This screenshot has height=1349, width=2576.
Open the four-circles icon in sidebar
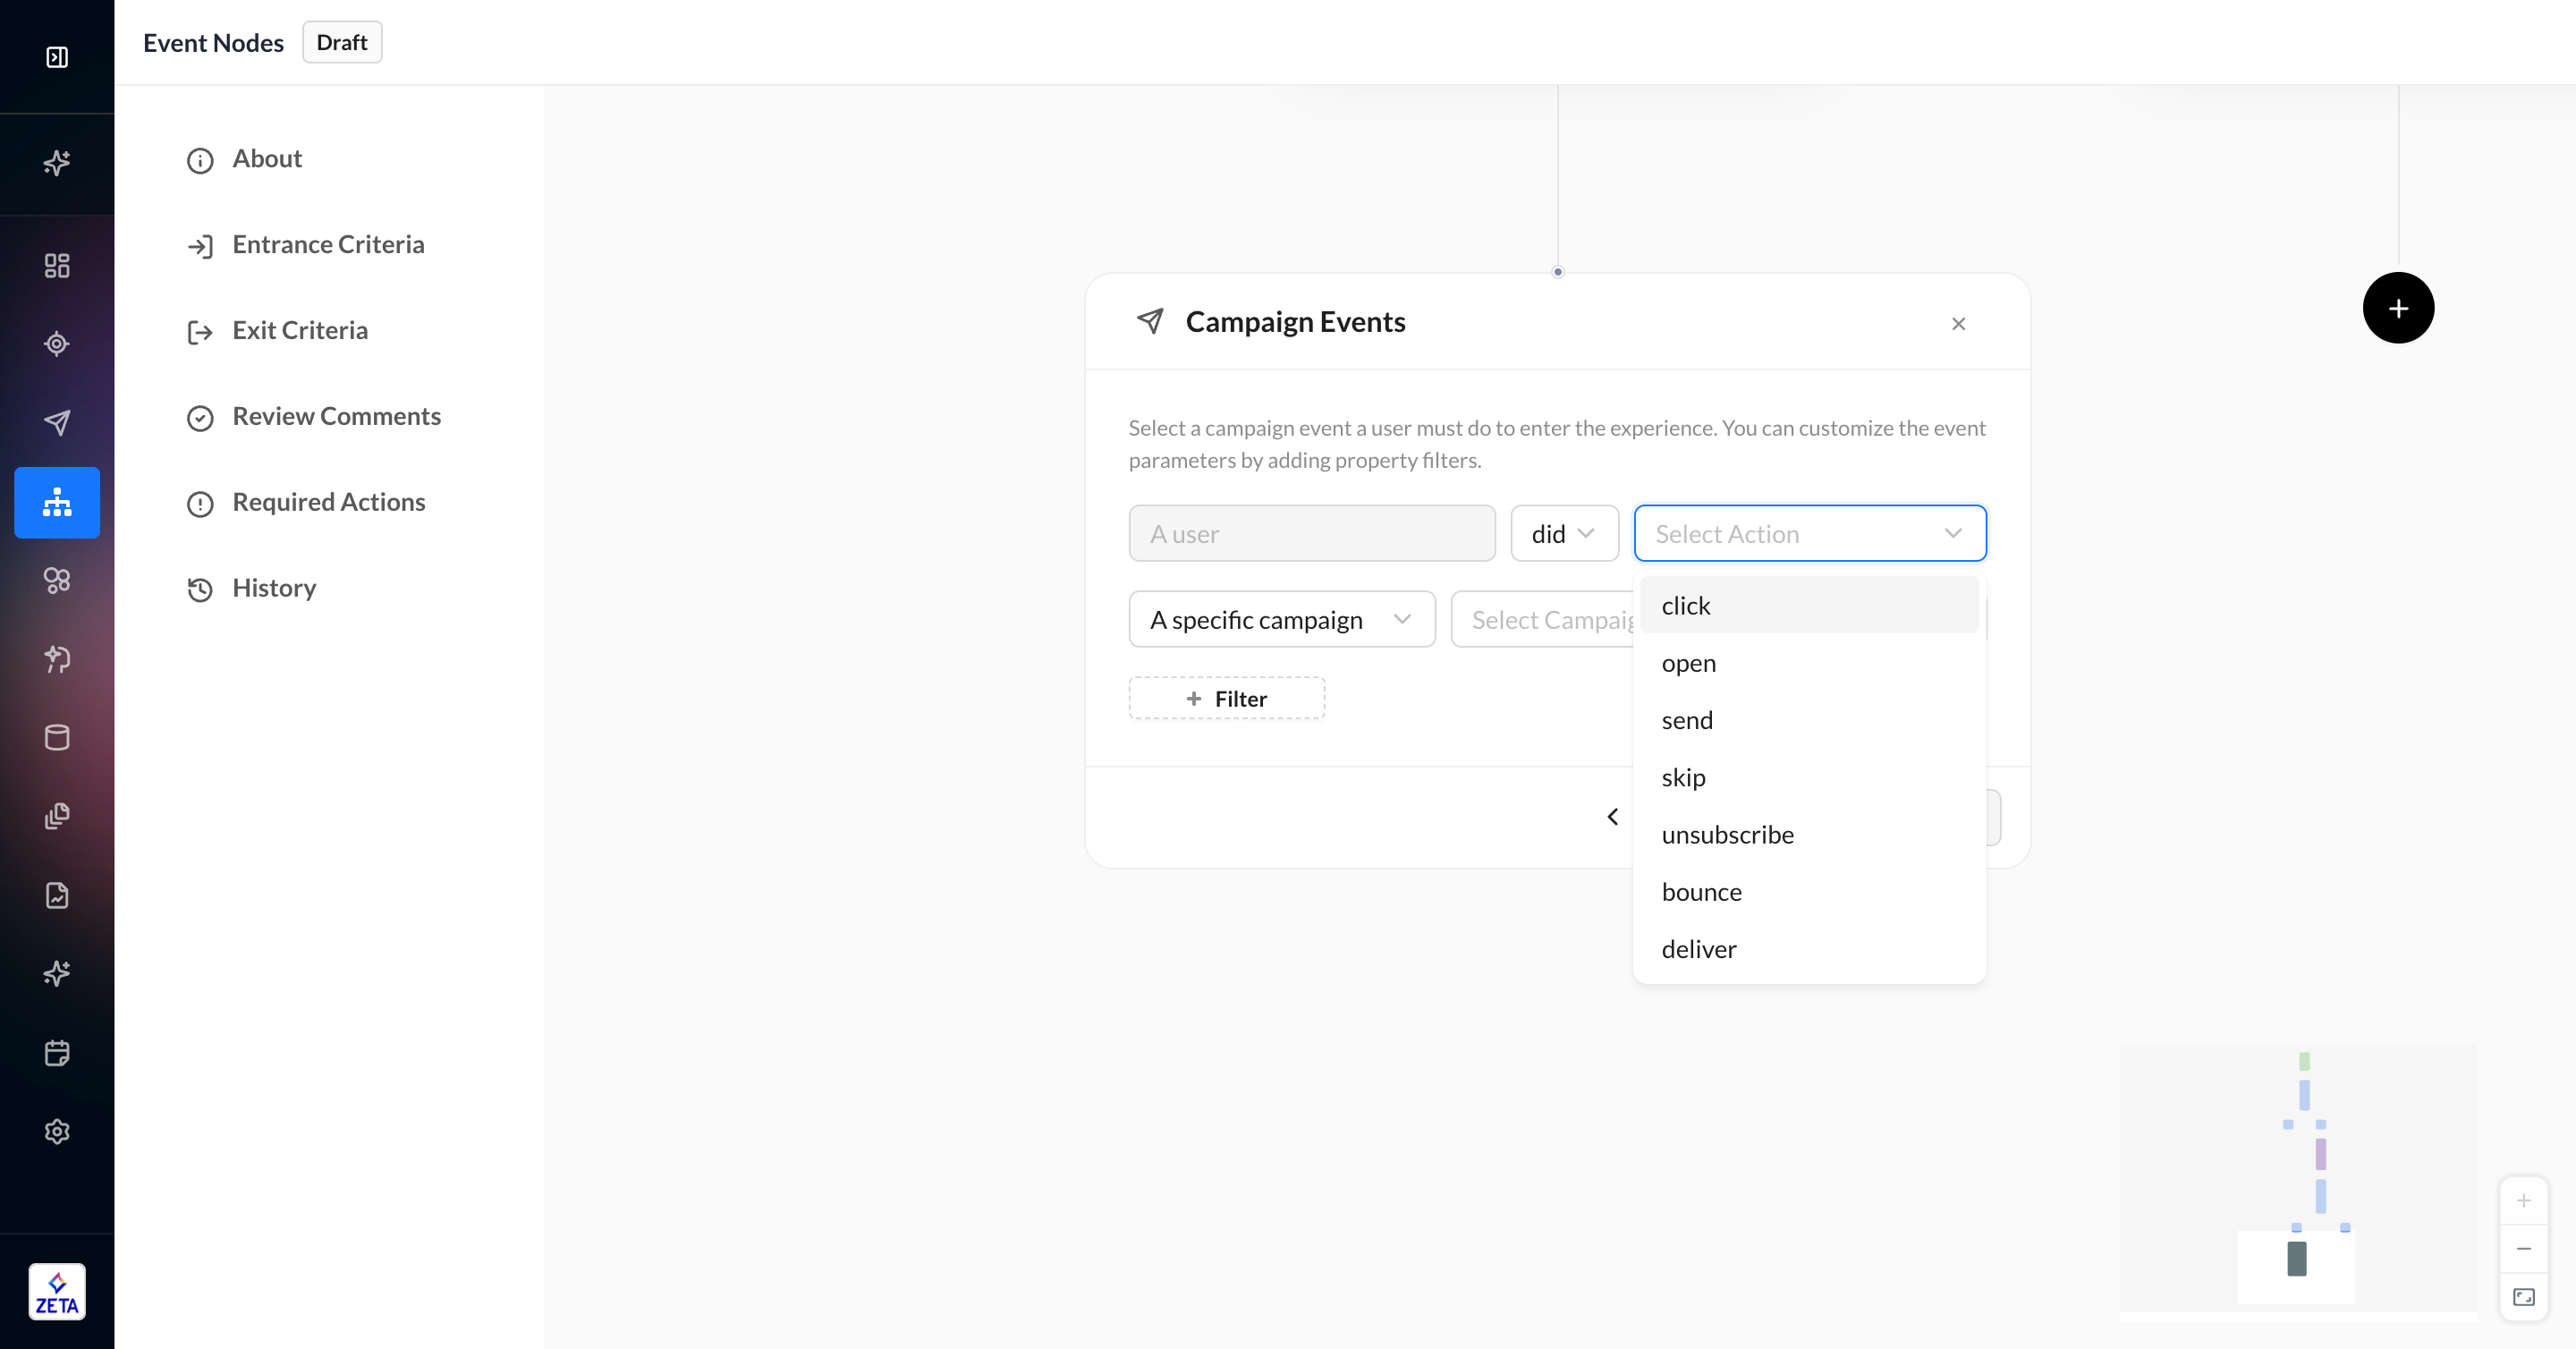click(x=57, y=580)
